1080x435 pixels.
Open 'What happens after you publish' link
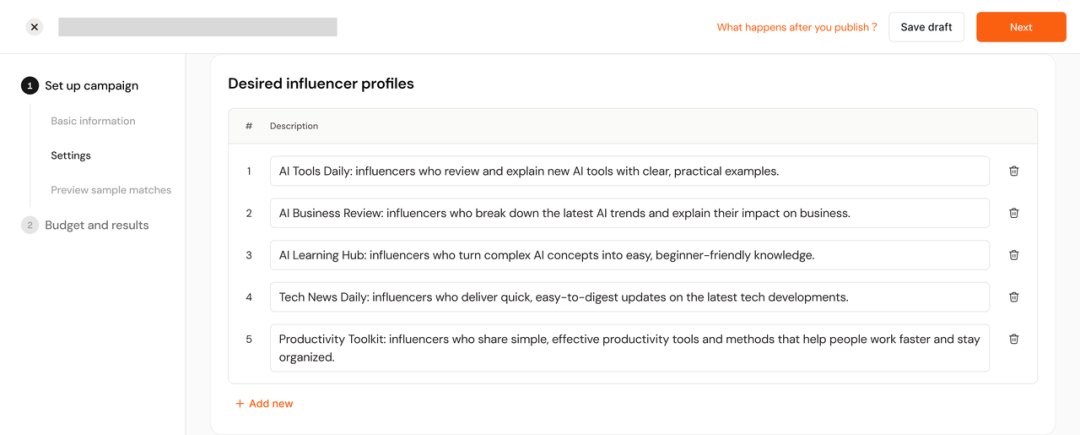[797, 27]
